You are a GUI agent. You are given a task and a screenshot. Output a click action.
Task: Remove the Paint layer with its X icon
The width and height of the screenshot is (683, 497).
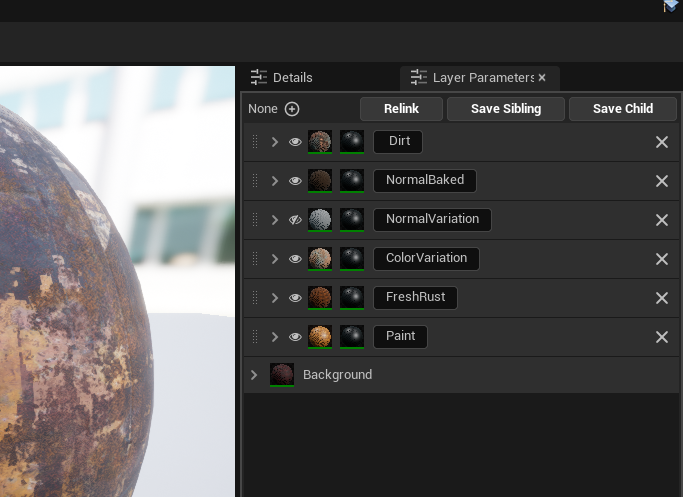point(662,337)
